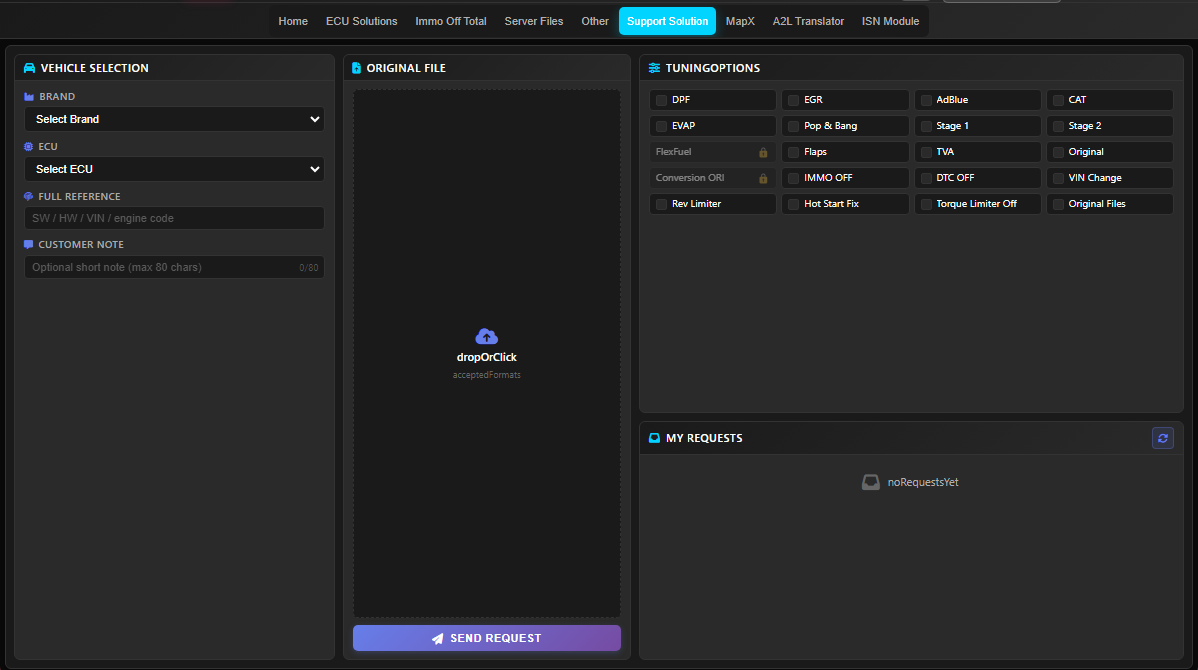Viewport: 1198px width, 670px height.
Task: Click the tray icon beside noRequestsYet
Action: [x=870, y=482]
